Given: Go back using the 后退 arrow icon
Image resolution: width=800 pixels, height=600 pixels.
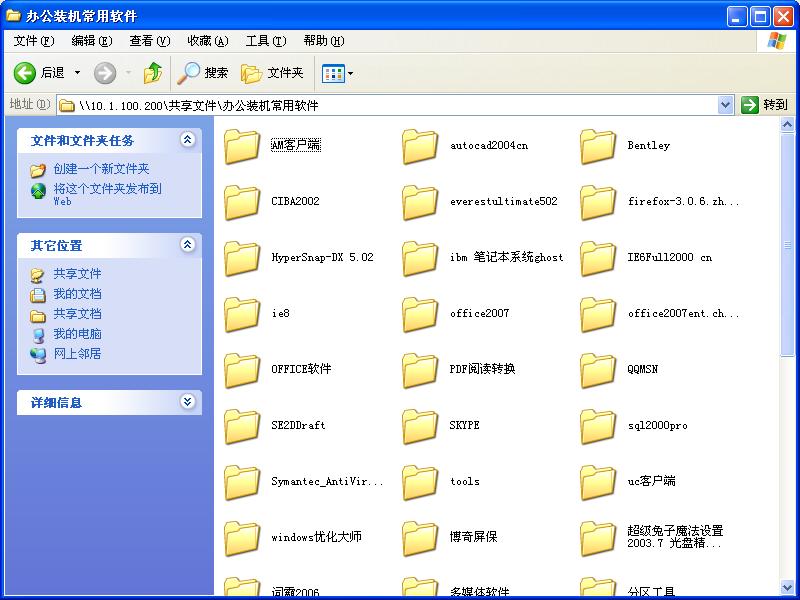Looking at the screenshot, I should click(x=24, y=73).
